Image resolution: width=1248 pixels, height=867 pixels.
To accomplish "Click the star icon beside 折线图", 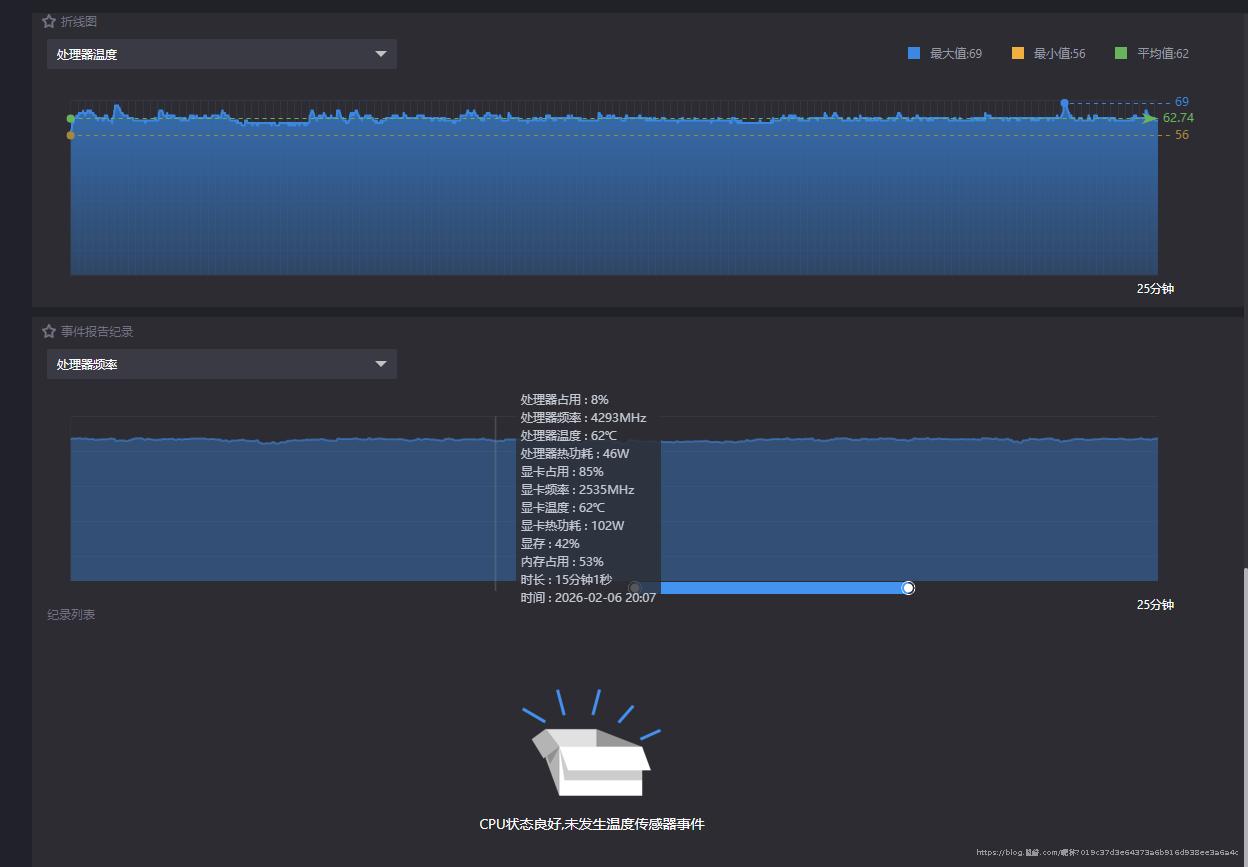I will 49,21.
